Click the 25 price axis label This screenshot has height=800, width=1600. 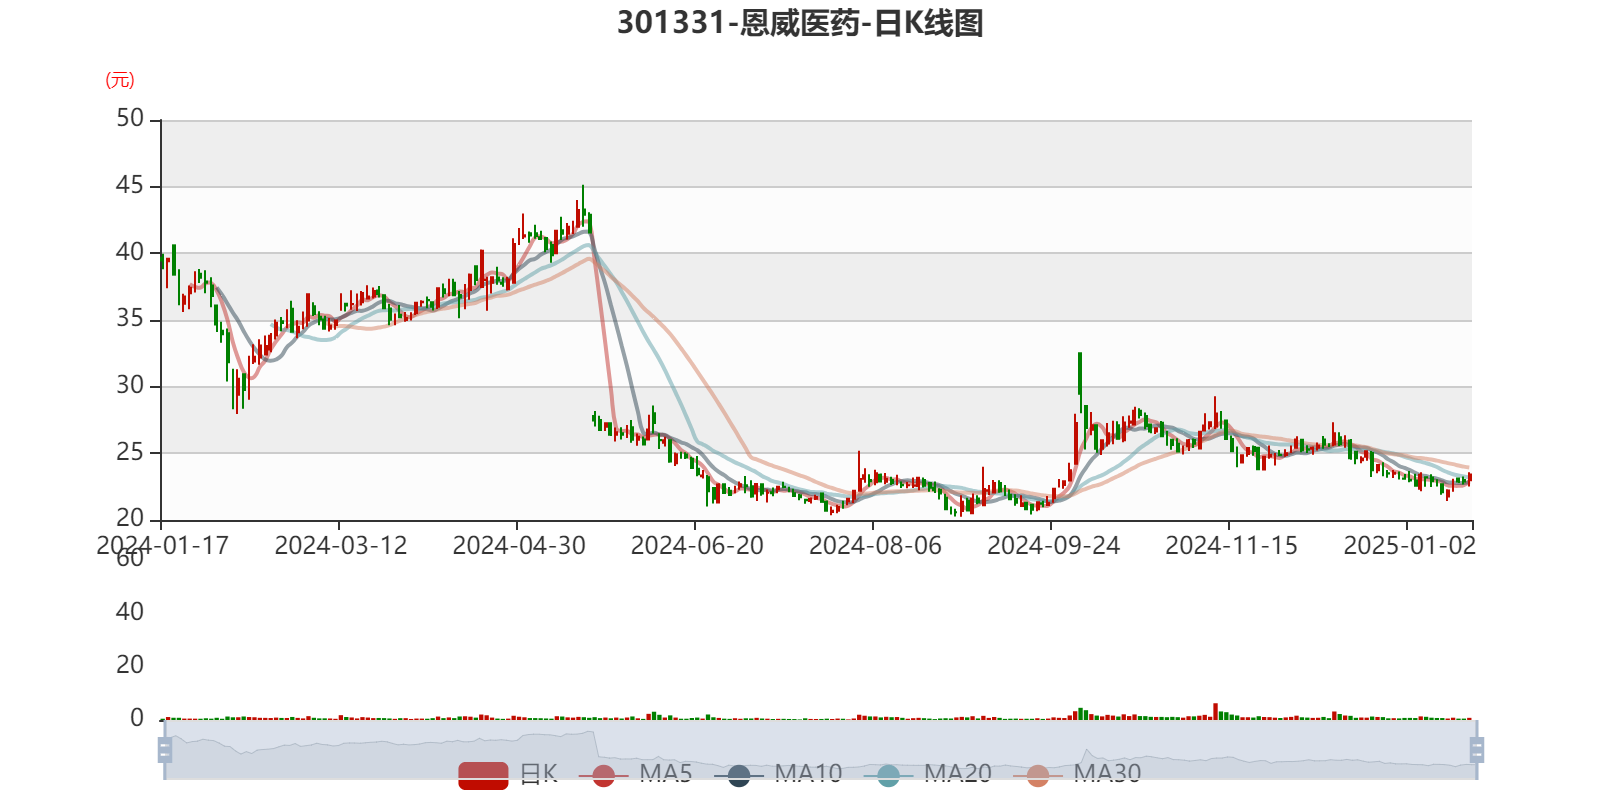pos(130,452)
